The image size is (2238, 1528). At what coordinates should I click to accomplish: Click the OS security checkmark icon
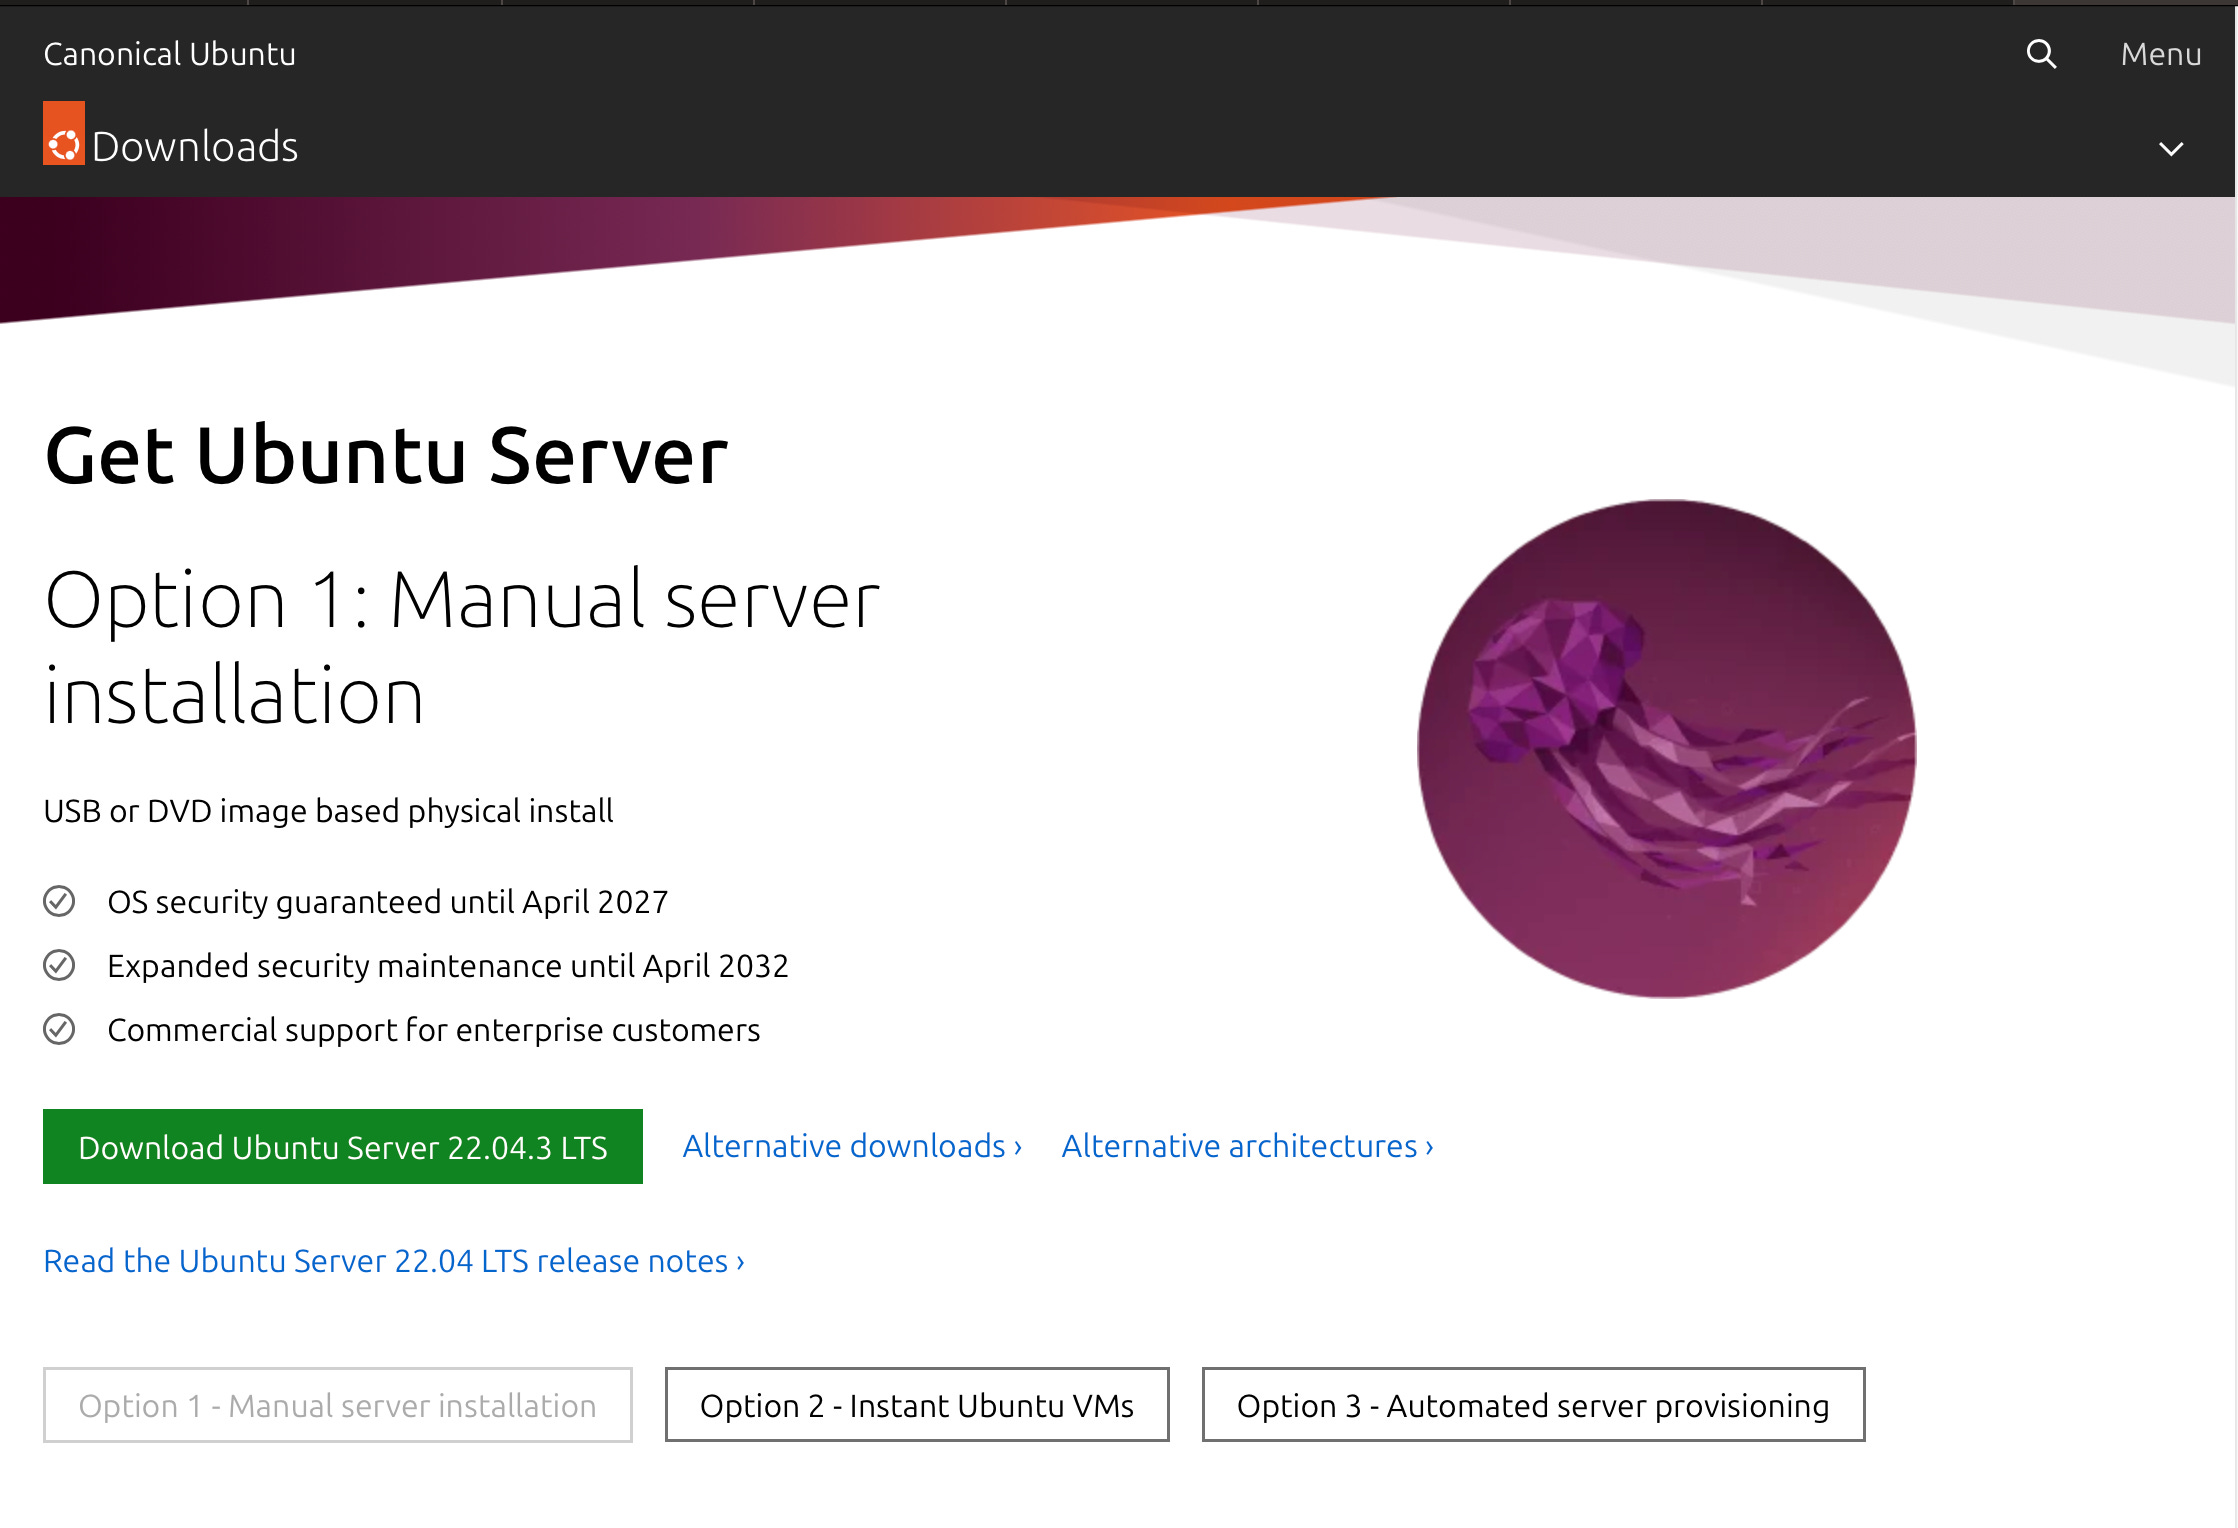pos(59,902)
